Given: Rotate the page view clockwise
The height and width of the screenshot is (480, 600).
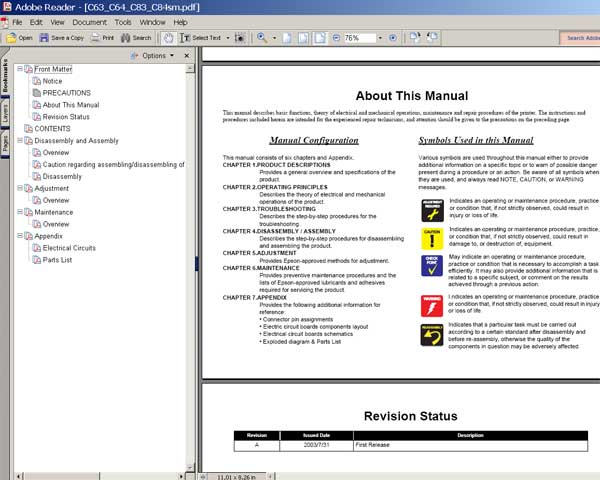Looking at the screenshot, I should (x=415, y=38).
